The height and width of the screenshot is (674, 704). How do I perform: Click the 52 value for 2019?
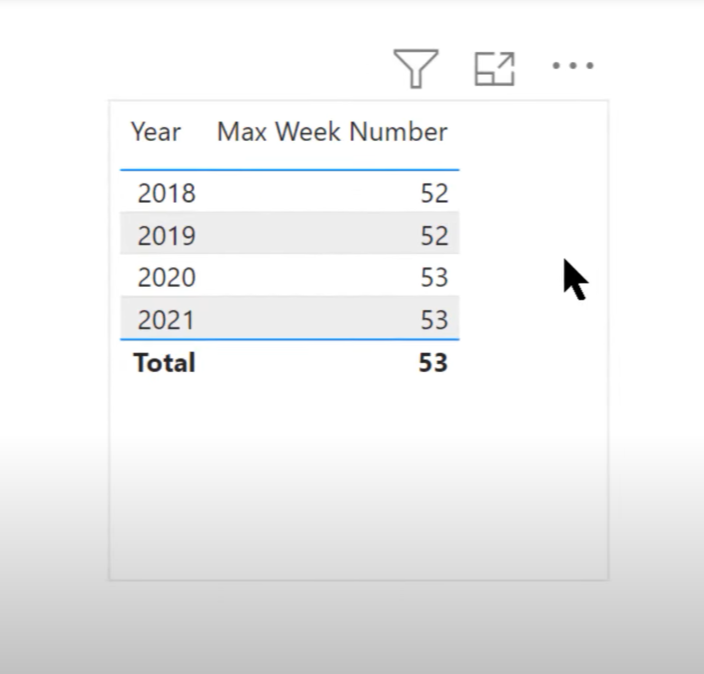434,235
